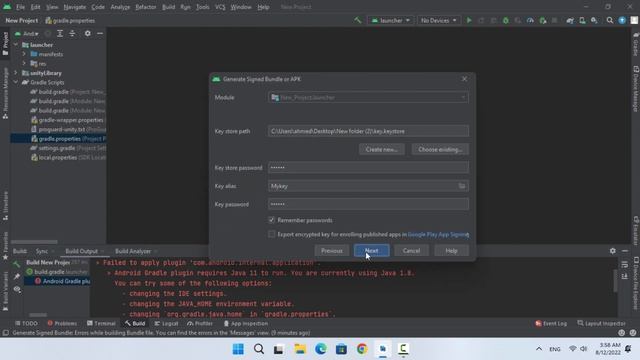This screenshot has width=640, height=360.
Task: Click the Android Studio taskbar icon
Action: click(x=382, y=349)
